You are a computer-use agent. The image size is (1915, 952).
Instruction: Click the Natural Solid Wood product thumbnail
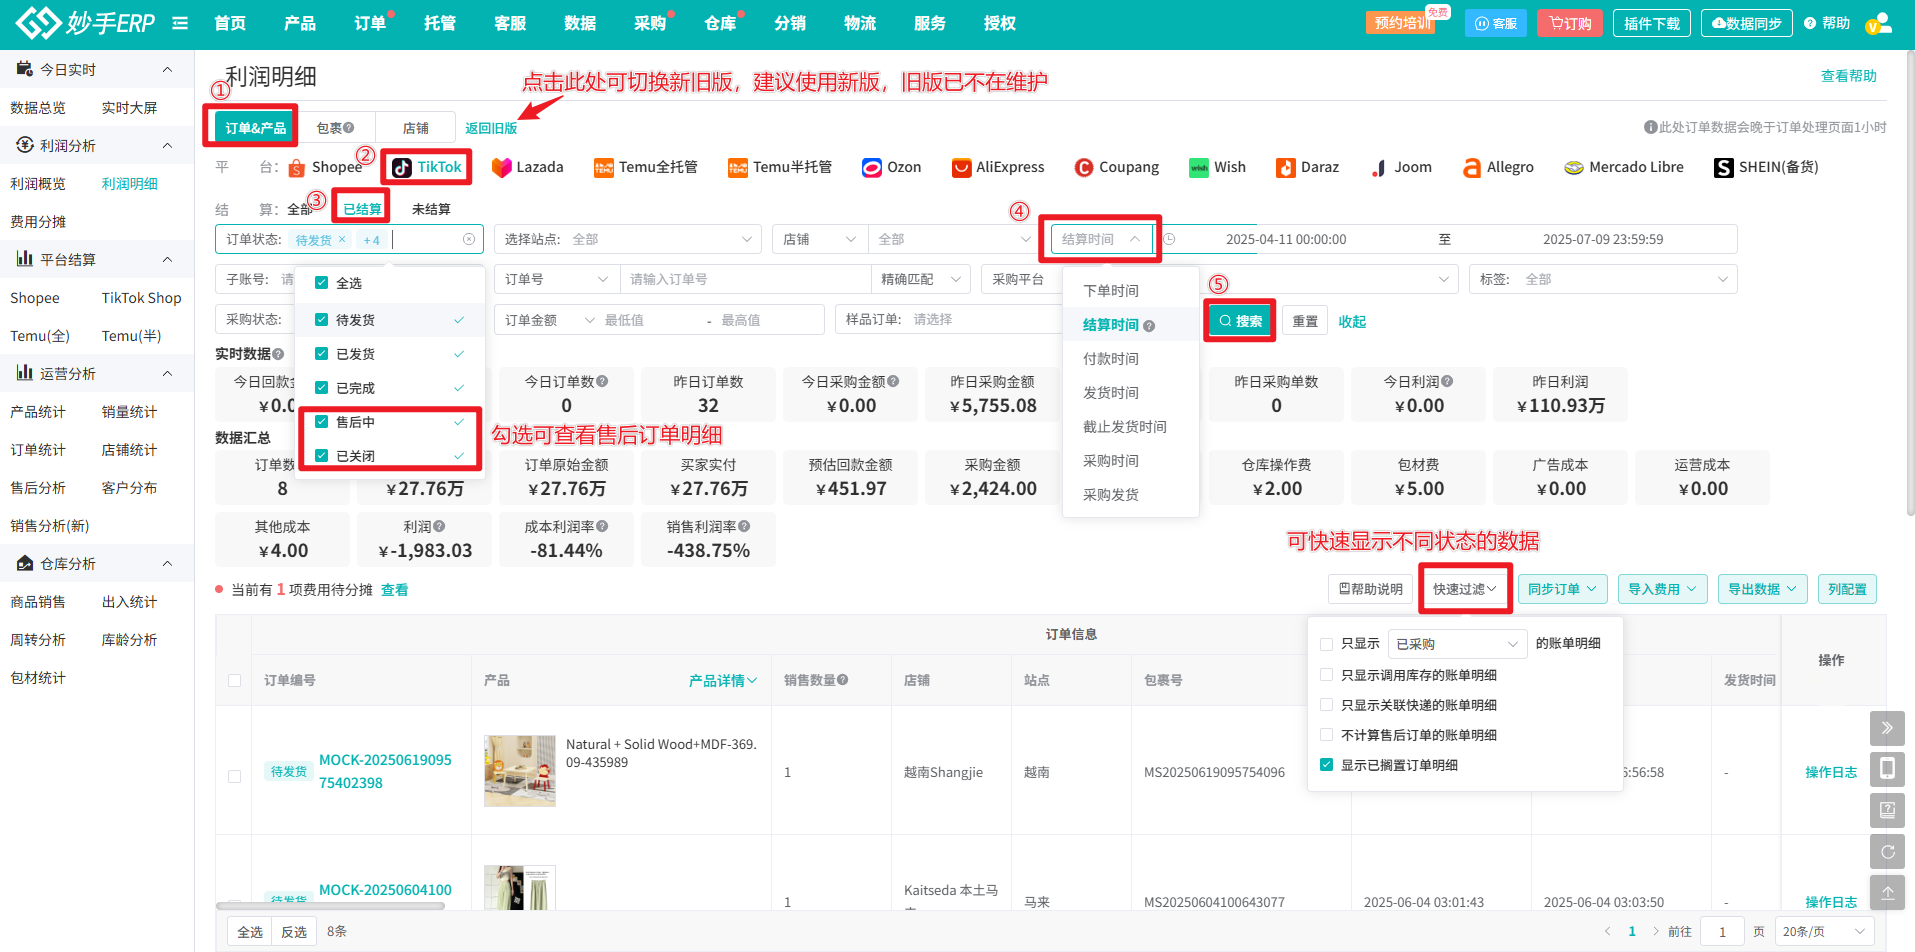click(x=520, y=771)
